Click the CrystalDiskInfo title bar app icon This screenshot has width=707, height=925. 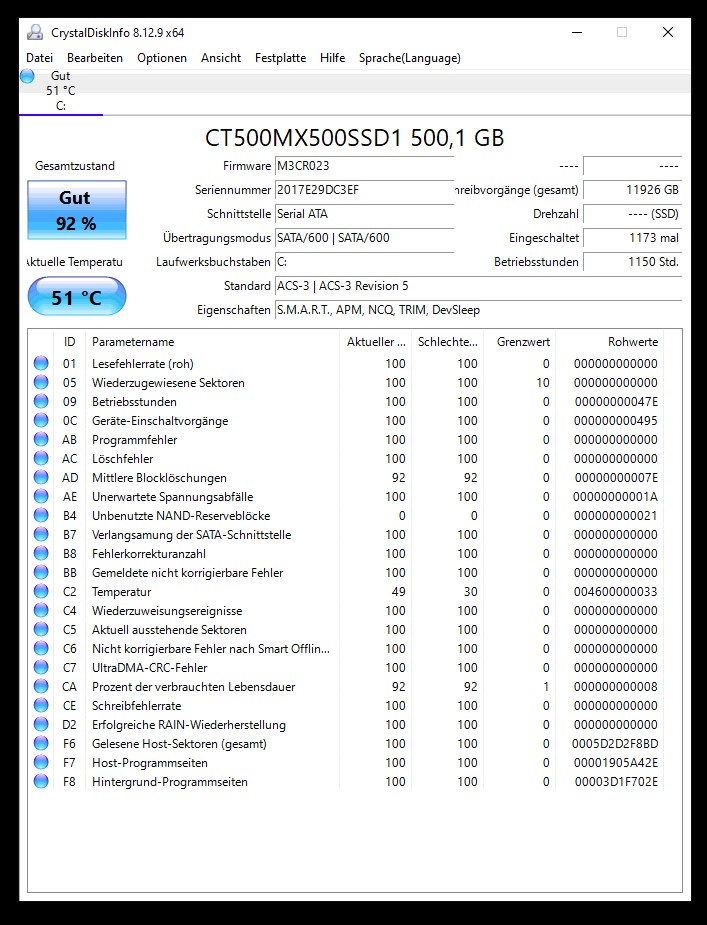click(35, 32)
